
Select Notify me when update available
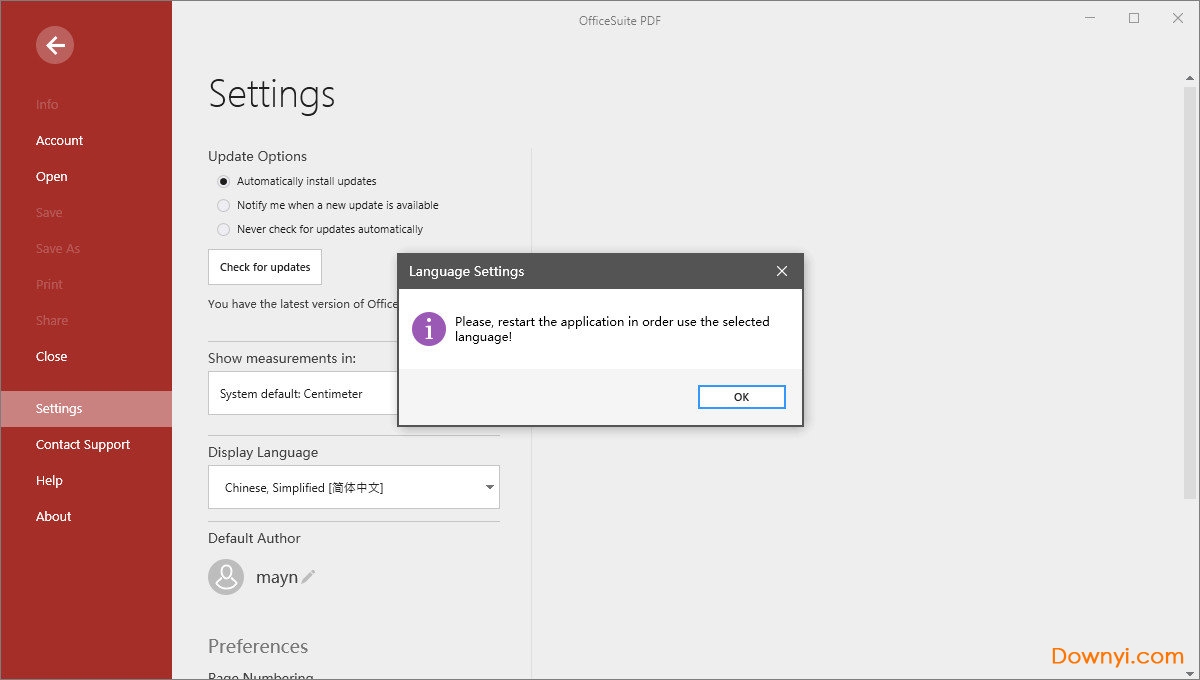tap(224, 206)
